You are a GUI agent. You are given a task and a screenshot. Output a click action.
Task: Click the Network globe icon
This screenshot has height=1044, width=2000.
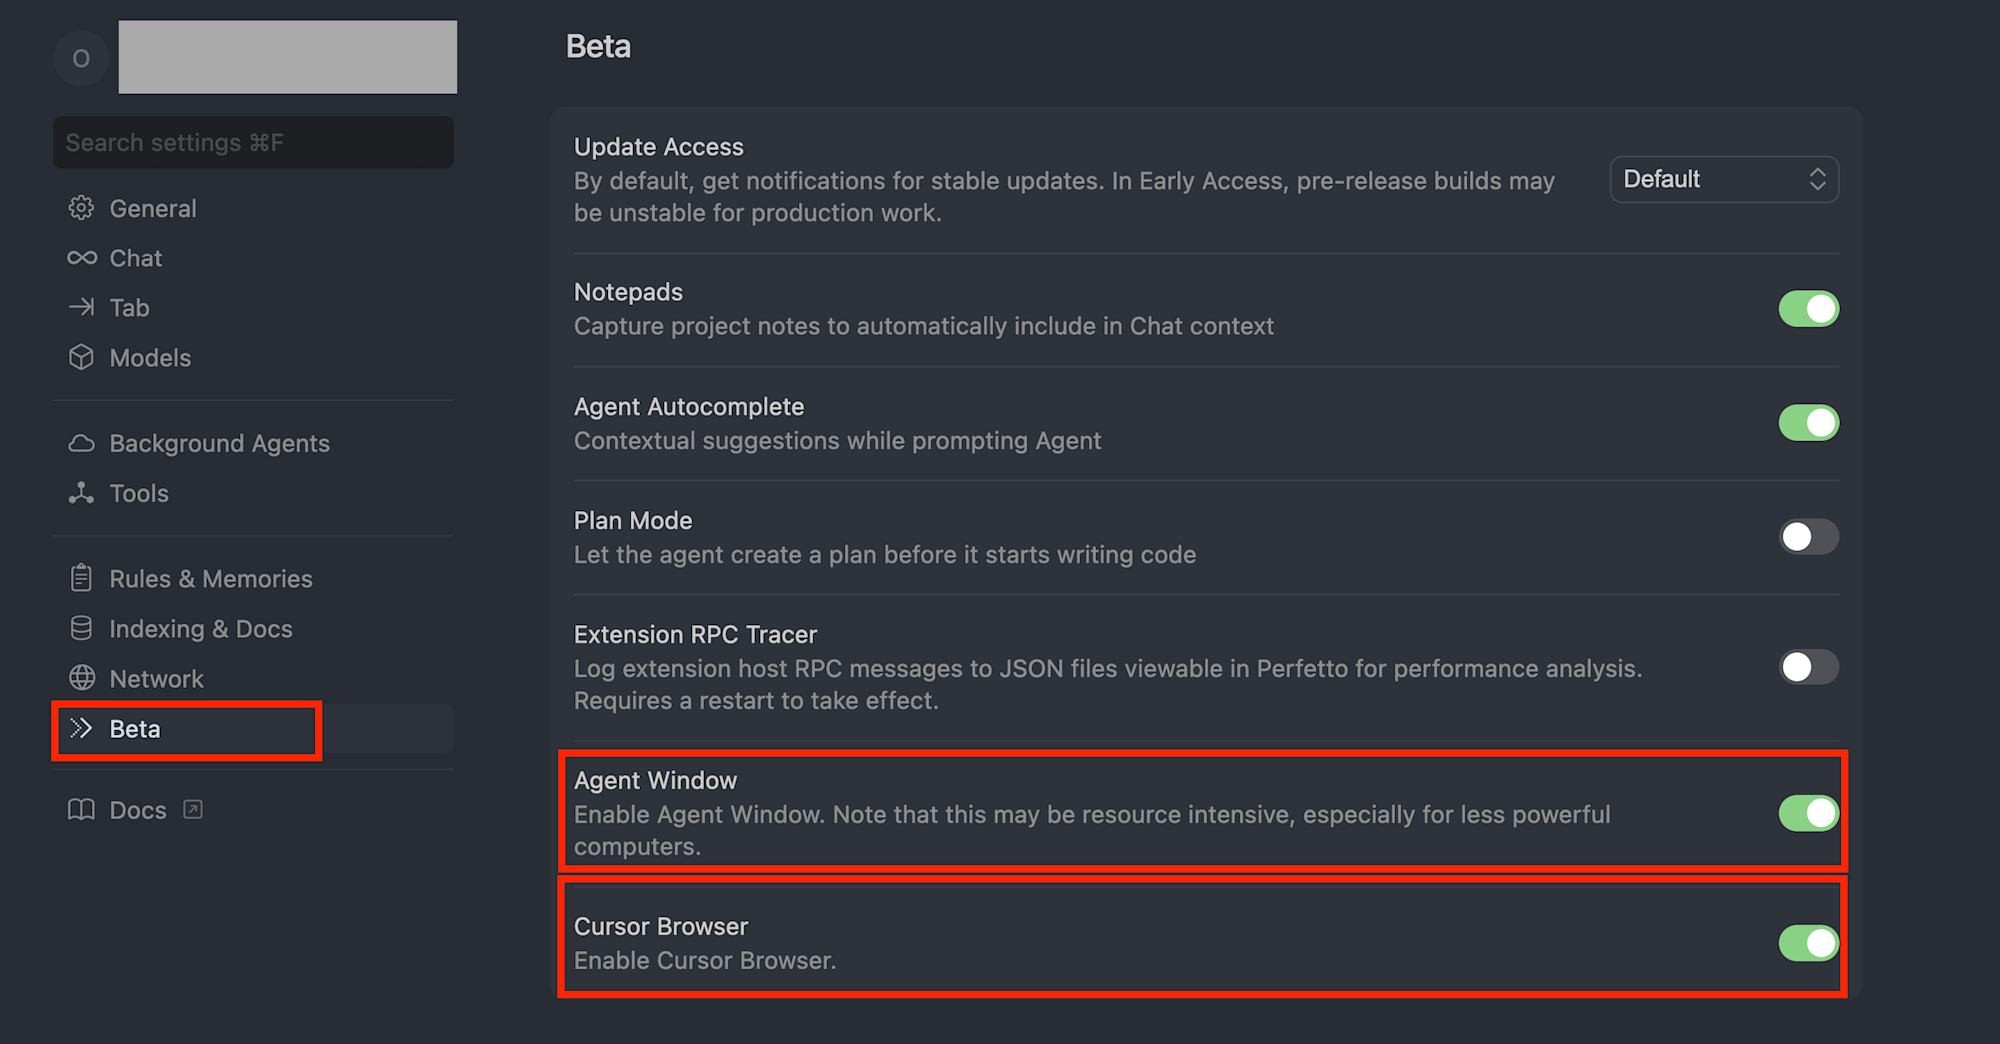[x=81, y=678]
